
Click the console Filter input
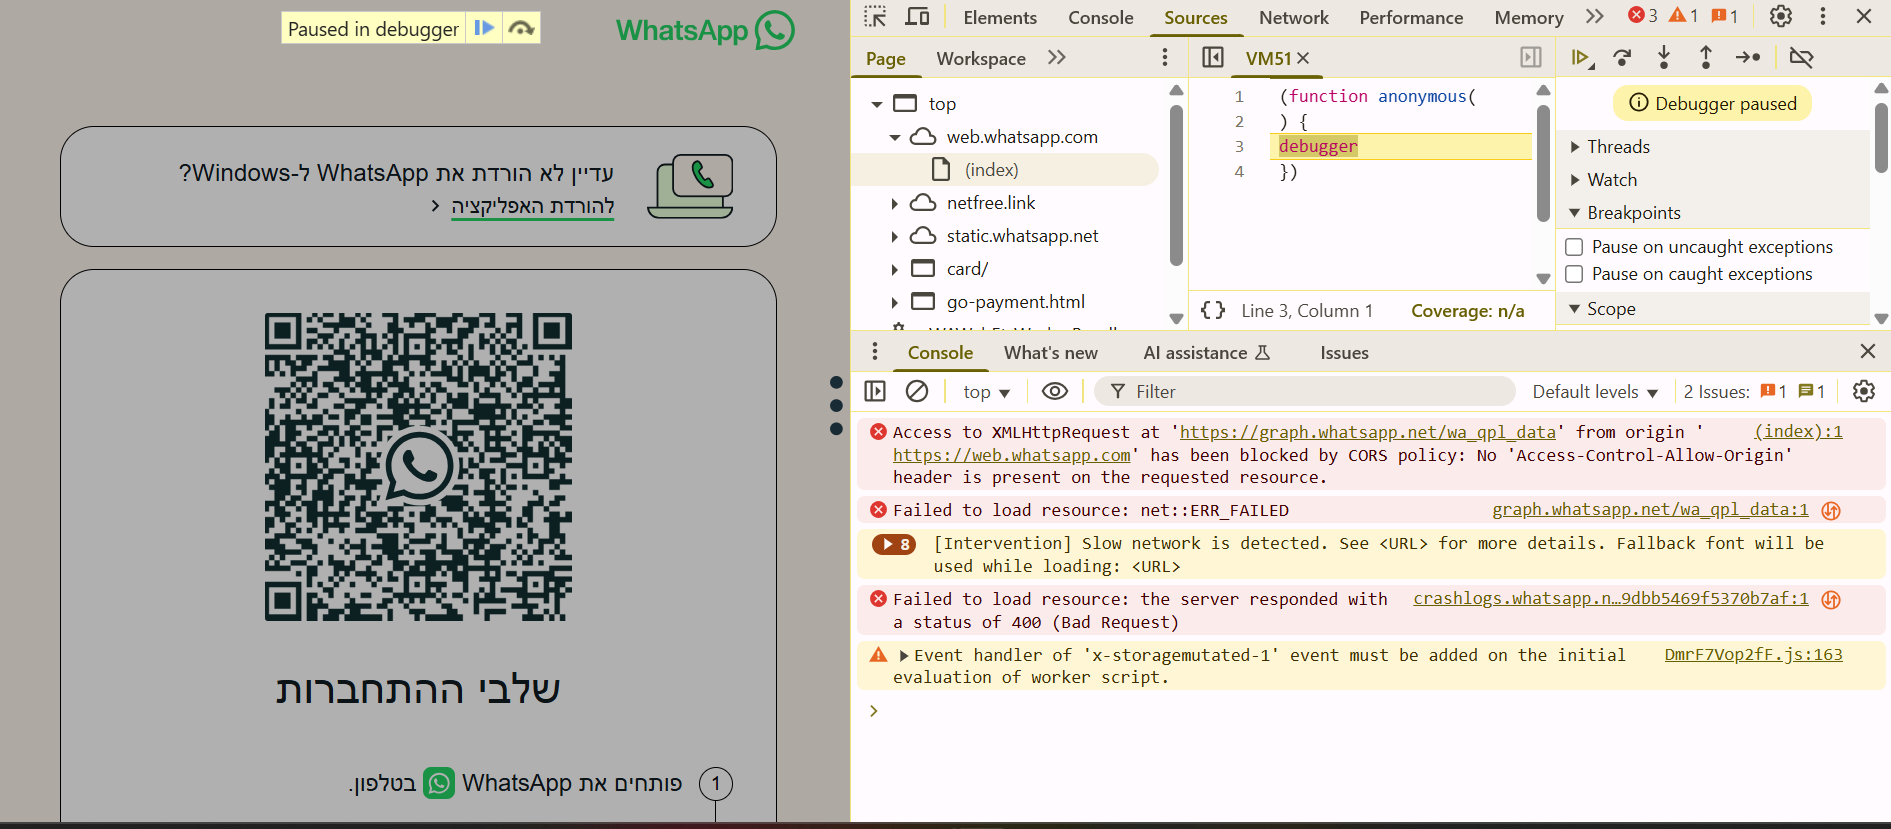[x=1305, y=392]
